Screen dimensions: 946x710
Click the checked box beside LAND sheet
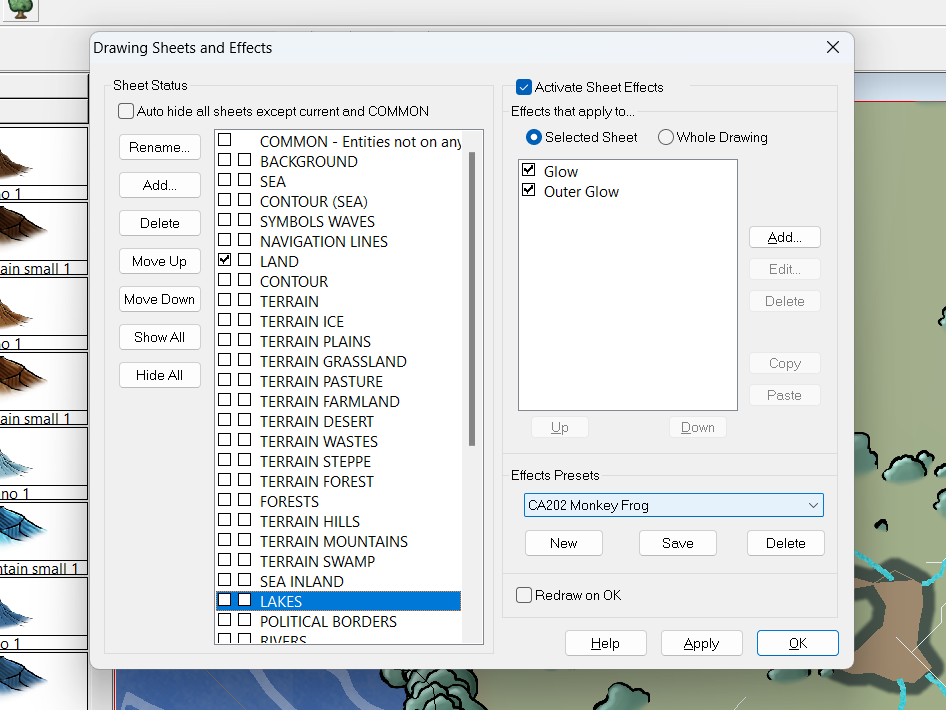(x=225, y=260)
